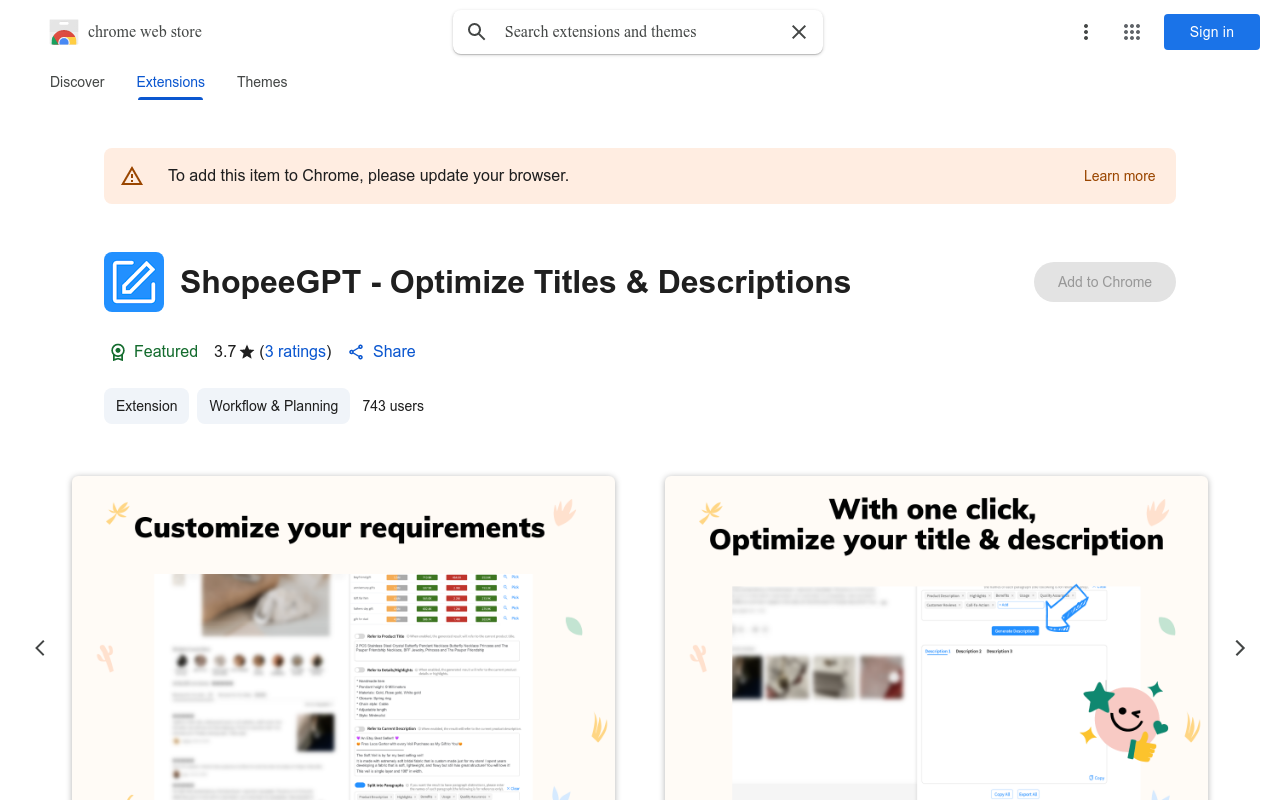Open the Customize your requirements screenshot
This screenshot has height=800, width=1280.
(x=343, y=638)
